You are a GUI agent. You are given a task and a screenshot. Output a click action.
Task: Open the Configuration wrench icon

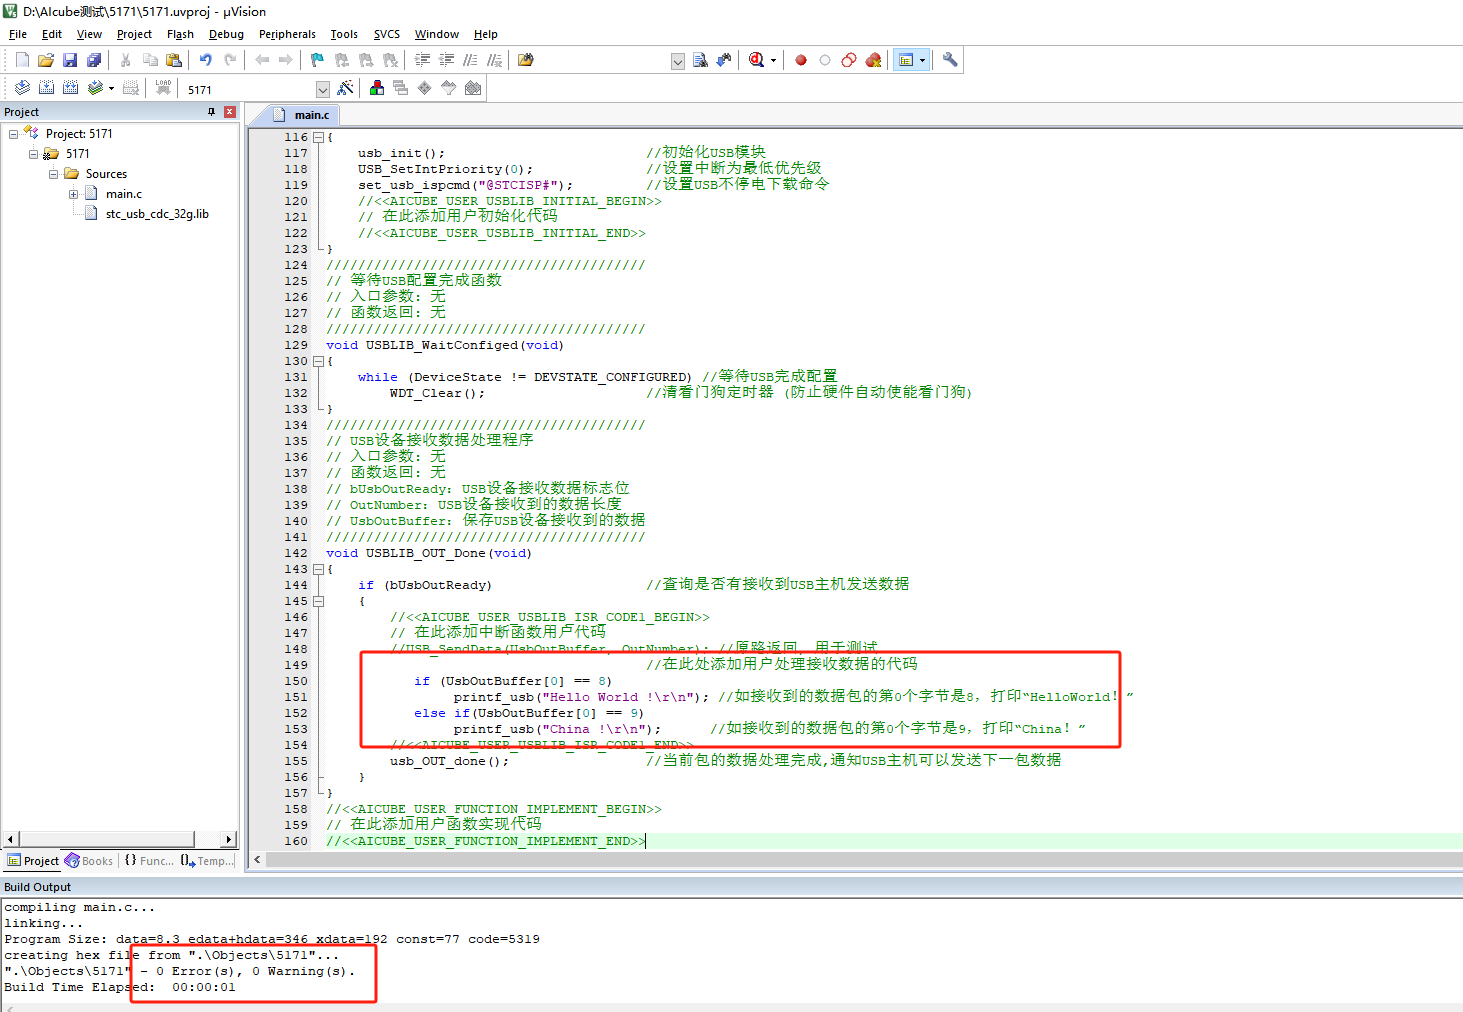950,60
